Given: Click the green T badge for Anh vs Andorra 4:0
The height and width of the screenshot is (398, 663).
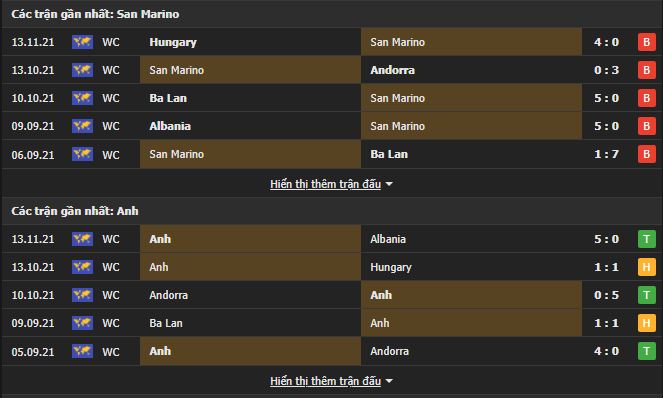Looking at the screenshot, I should [647, 351].
